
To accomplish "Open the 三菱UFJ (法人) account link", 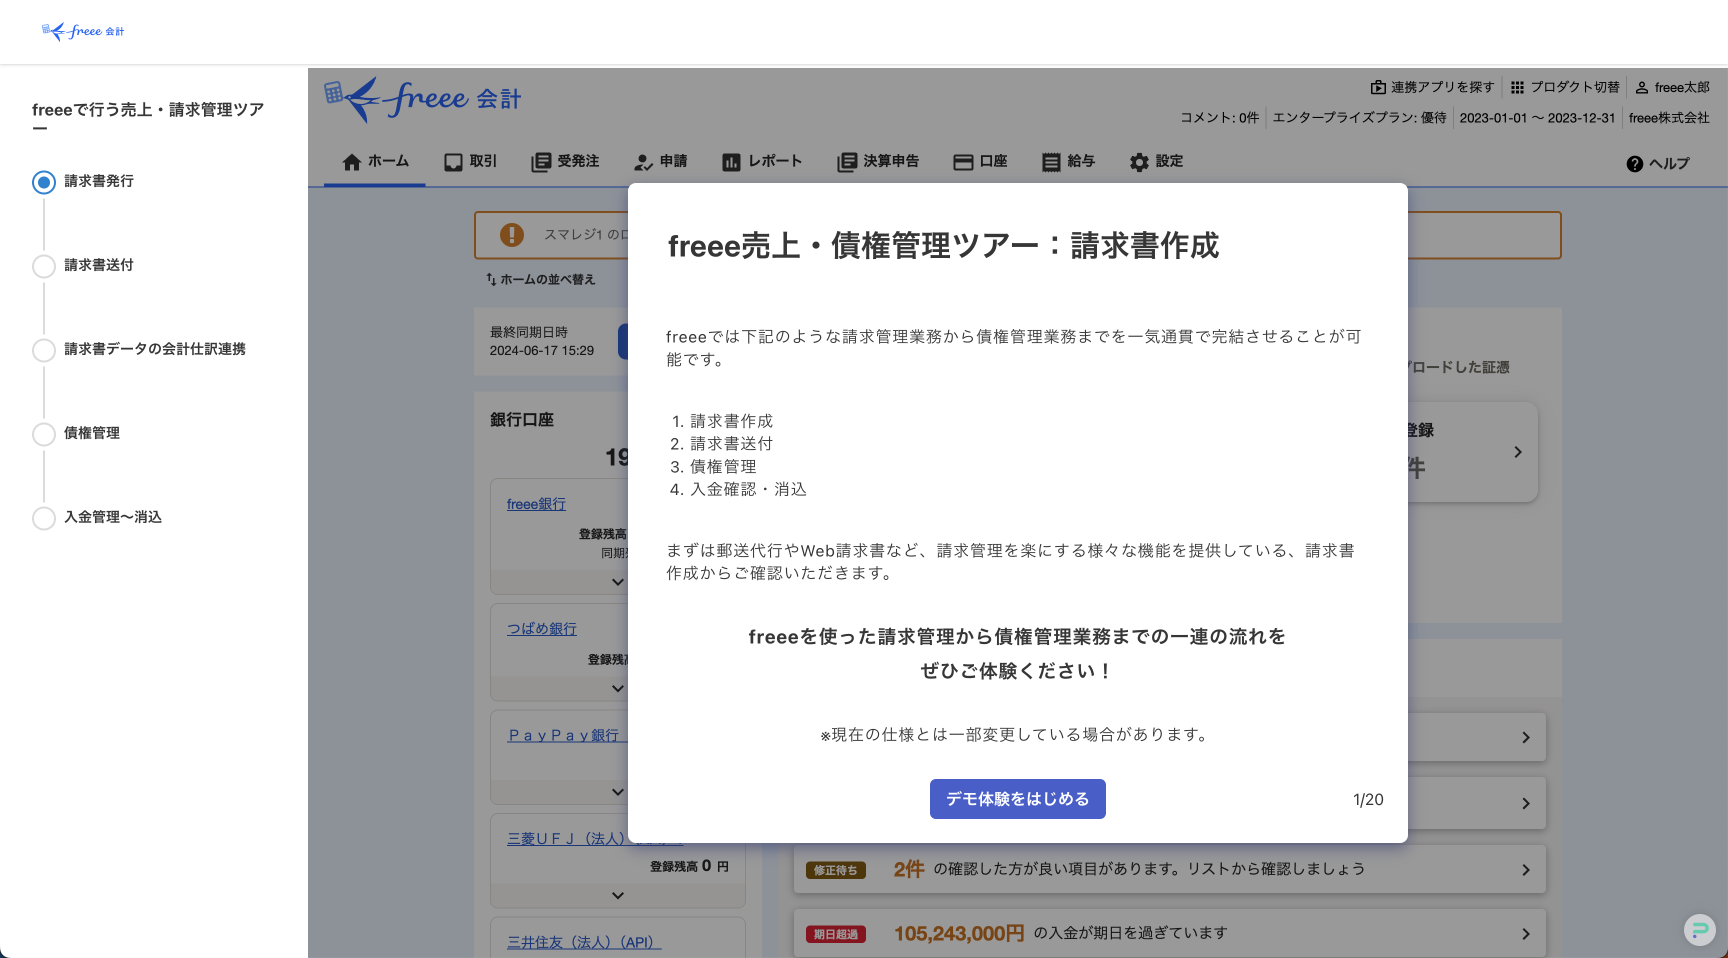I will pos(566,839).
